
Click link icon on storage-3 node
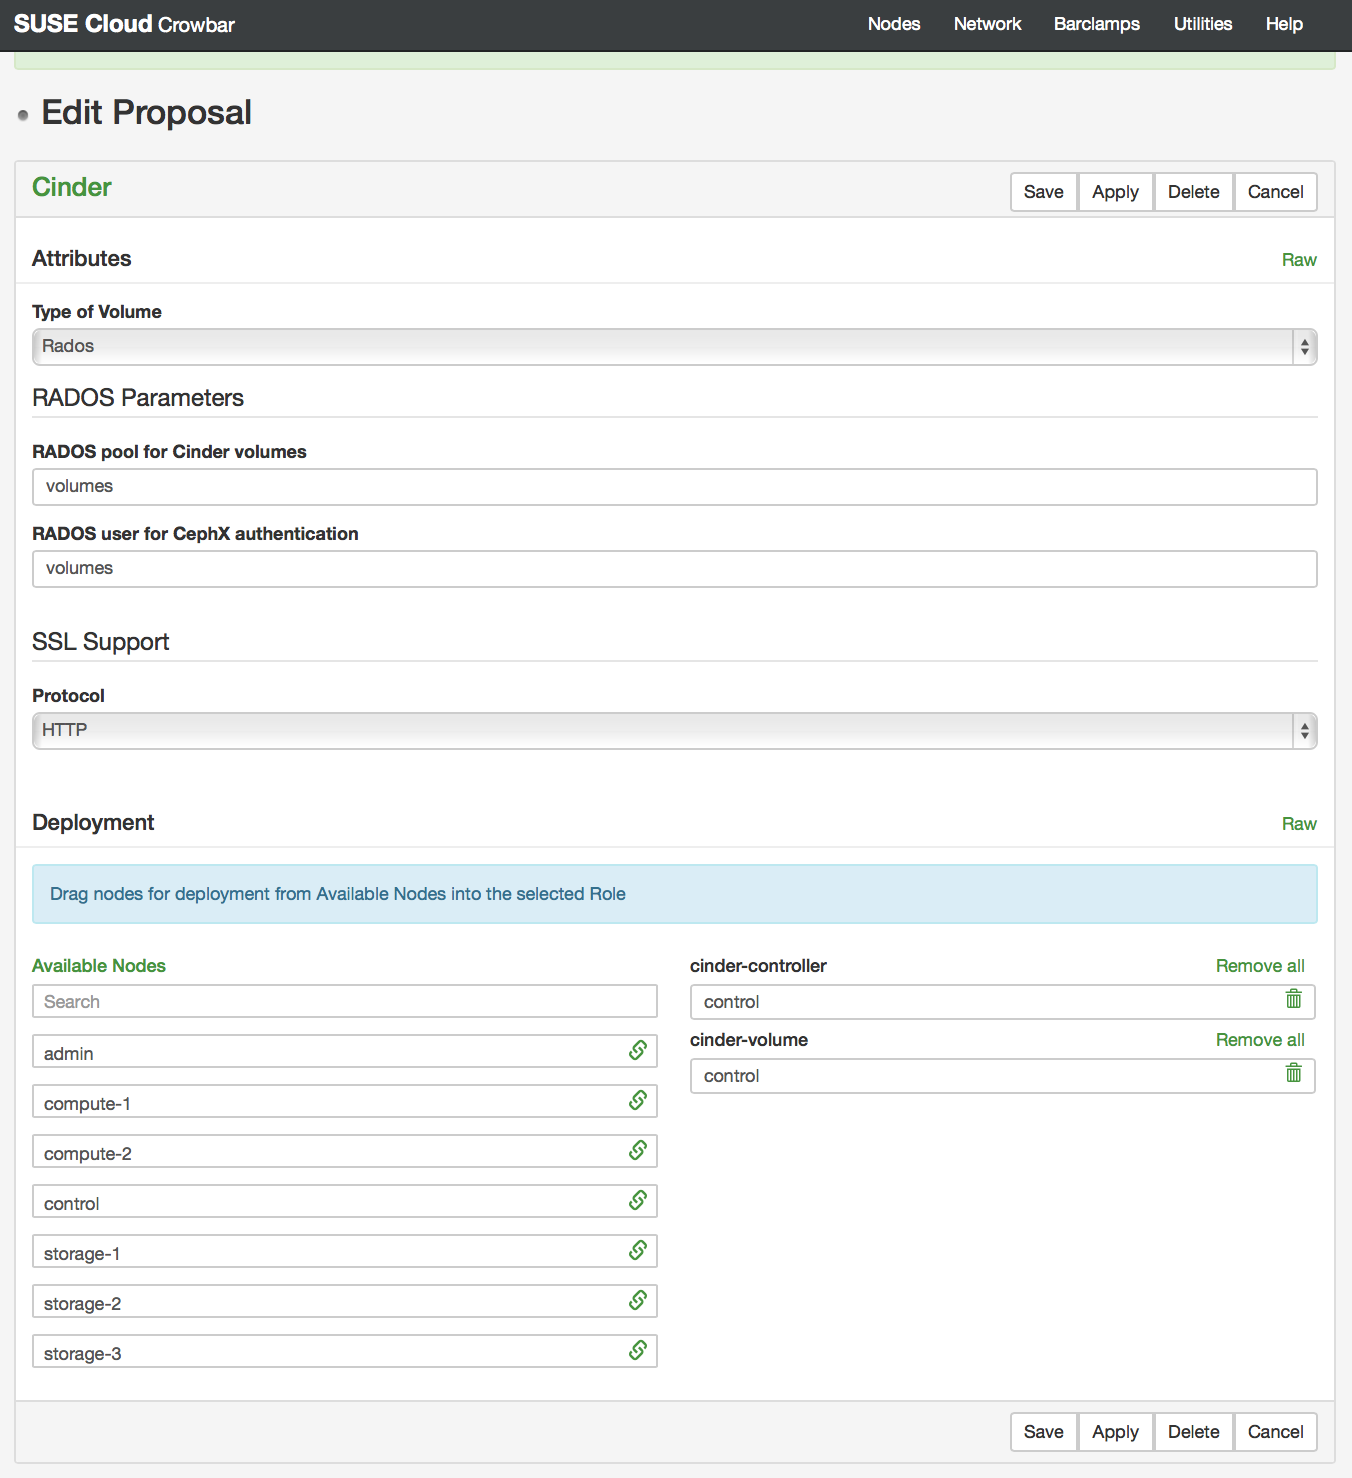(x=638, y=1350)
